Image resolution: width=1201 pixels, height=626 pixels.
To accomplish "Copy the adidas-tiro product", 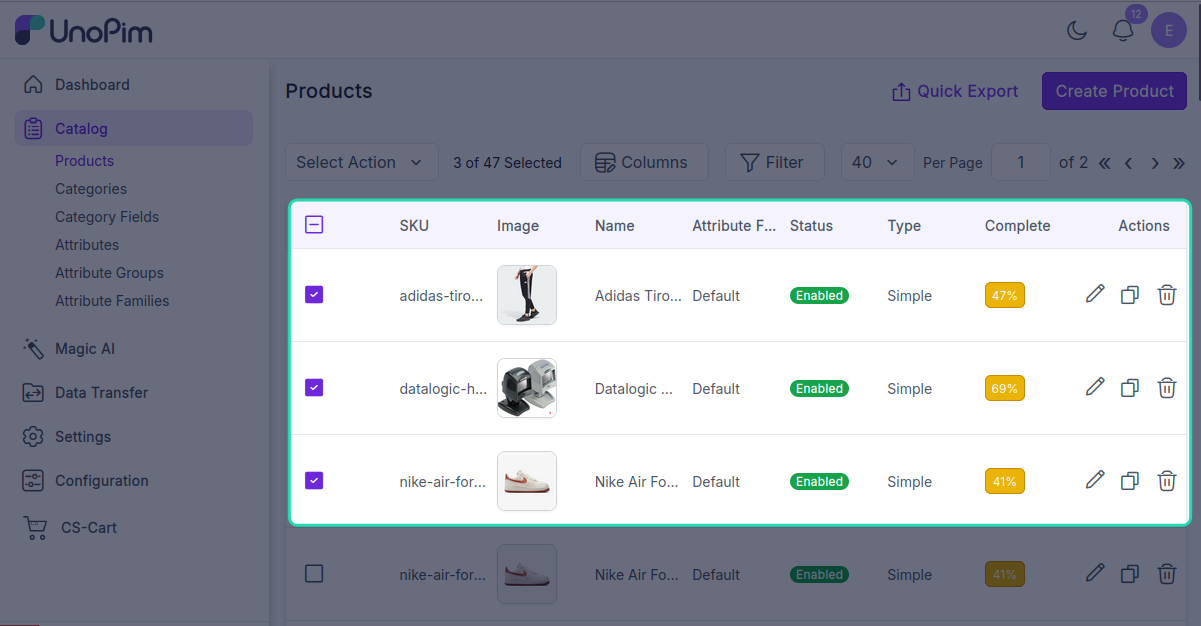I will [x=1130, y=295].
